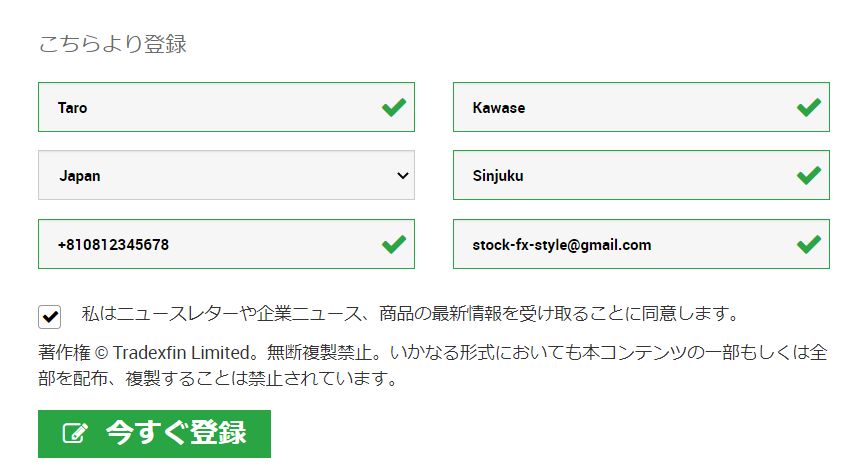847x475 pixels.
Task: Select the Sinjuku city input field
Action: pos(620,175)
